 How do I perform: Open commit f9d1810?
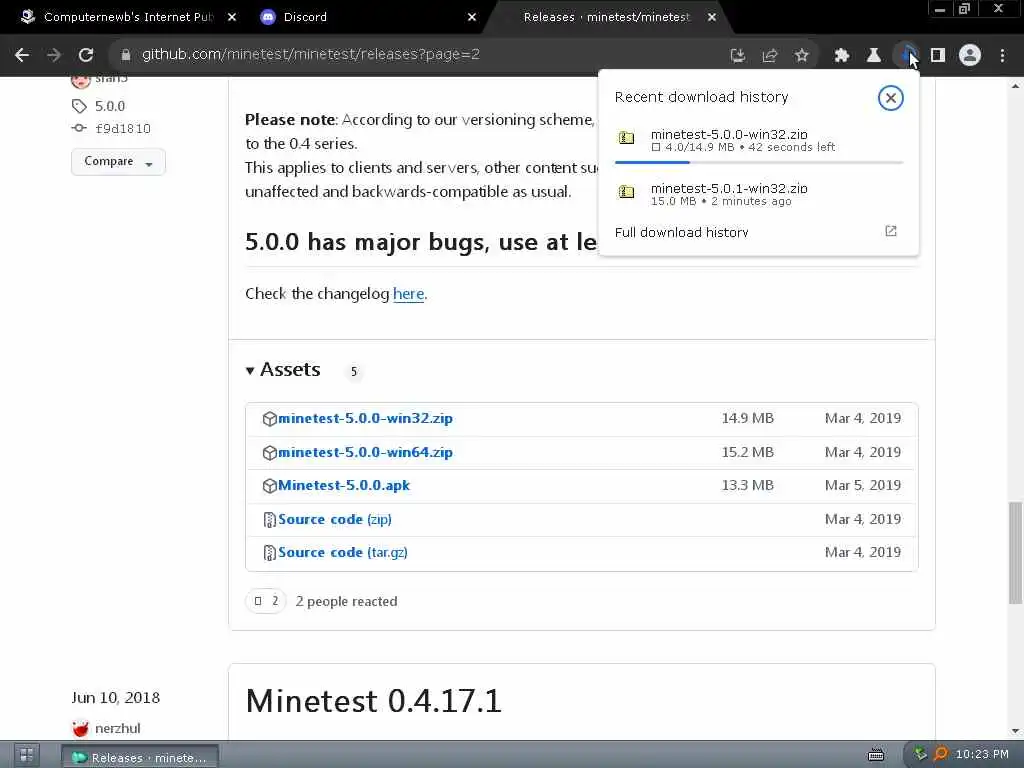(123, 129)
